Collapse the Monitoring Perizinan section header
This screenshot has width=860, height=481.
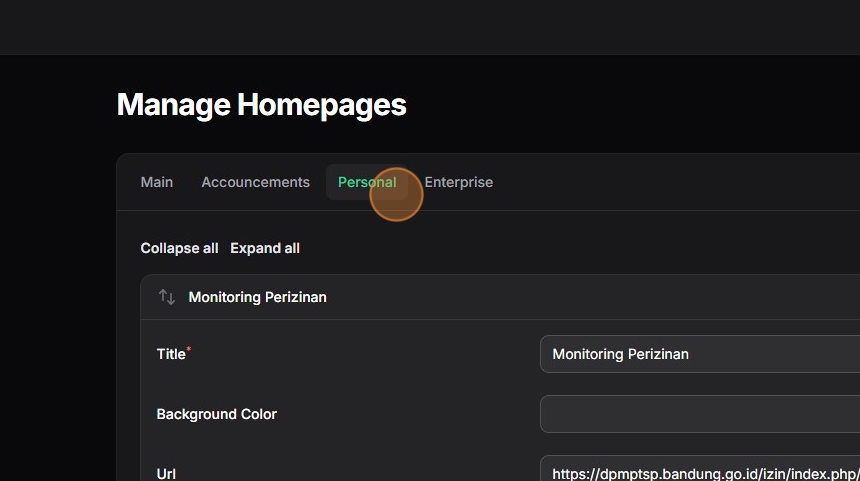pyautogui.click(x=500, y=297)
